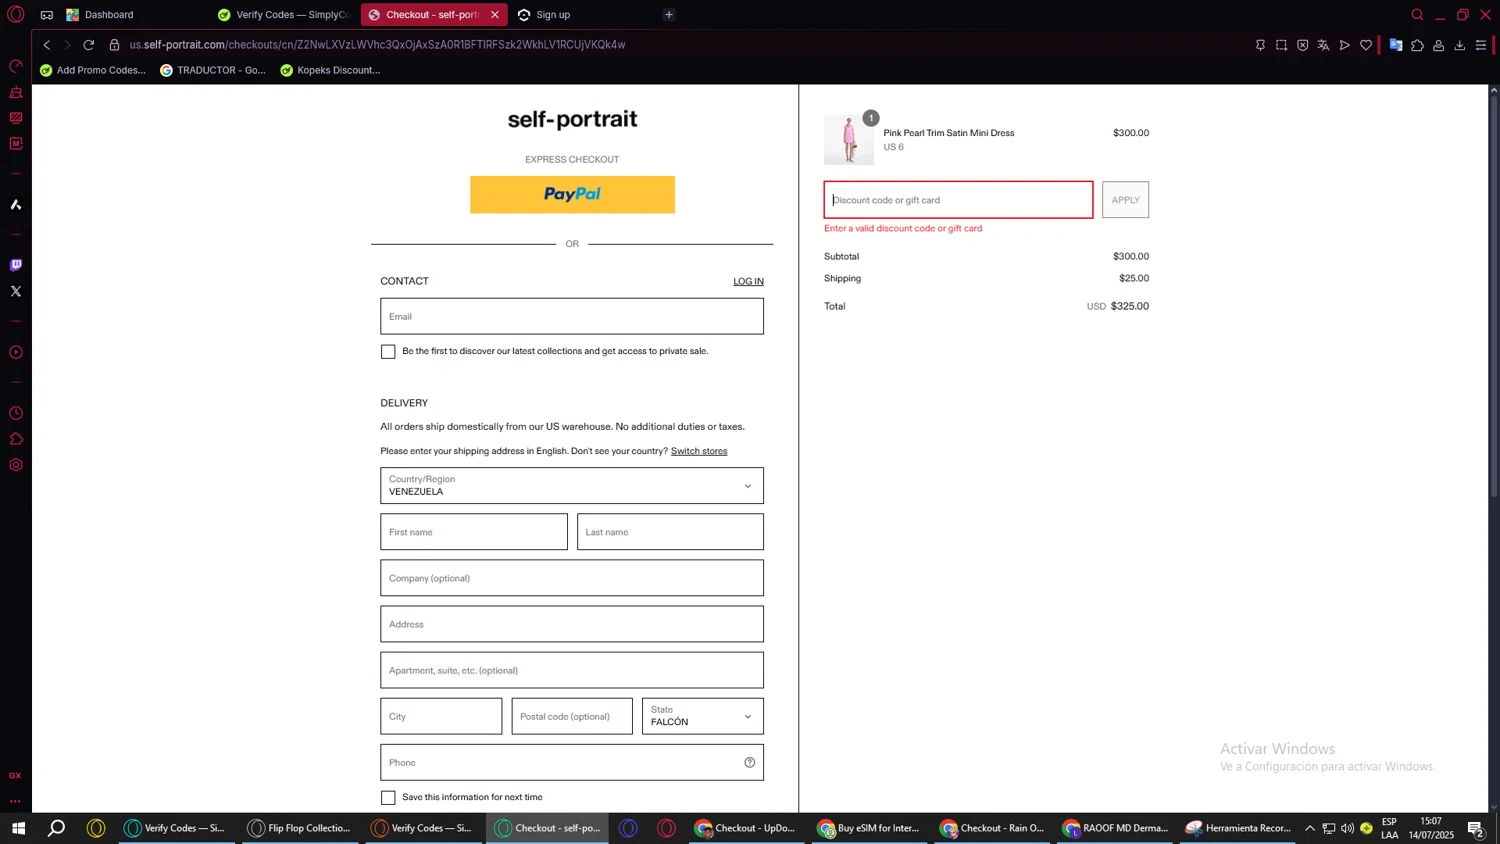
Task: Tick the latest collections newsletter checkbox
Action: [388, 351]
